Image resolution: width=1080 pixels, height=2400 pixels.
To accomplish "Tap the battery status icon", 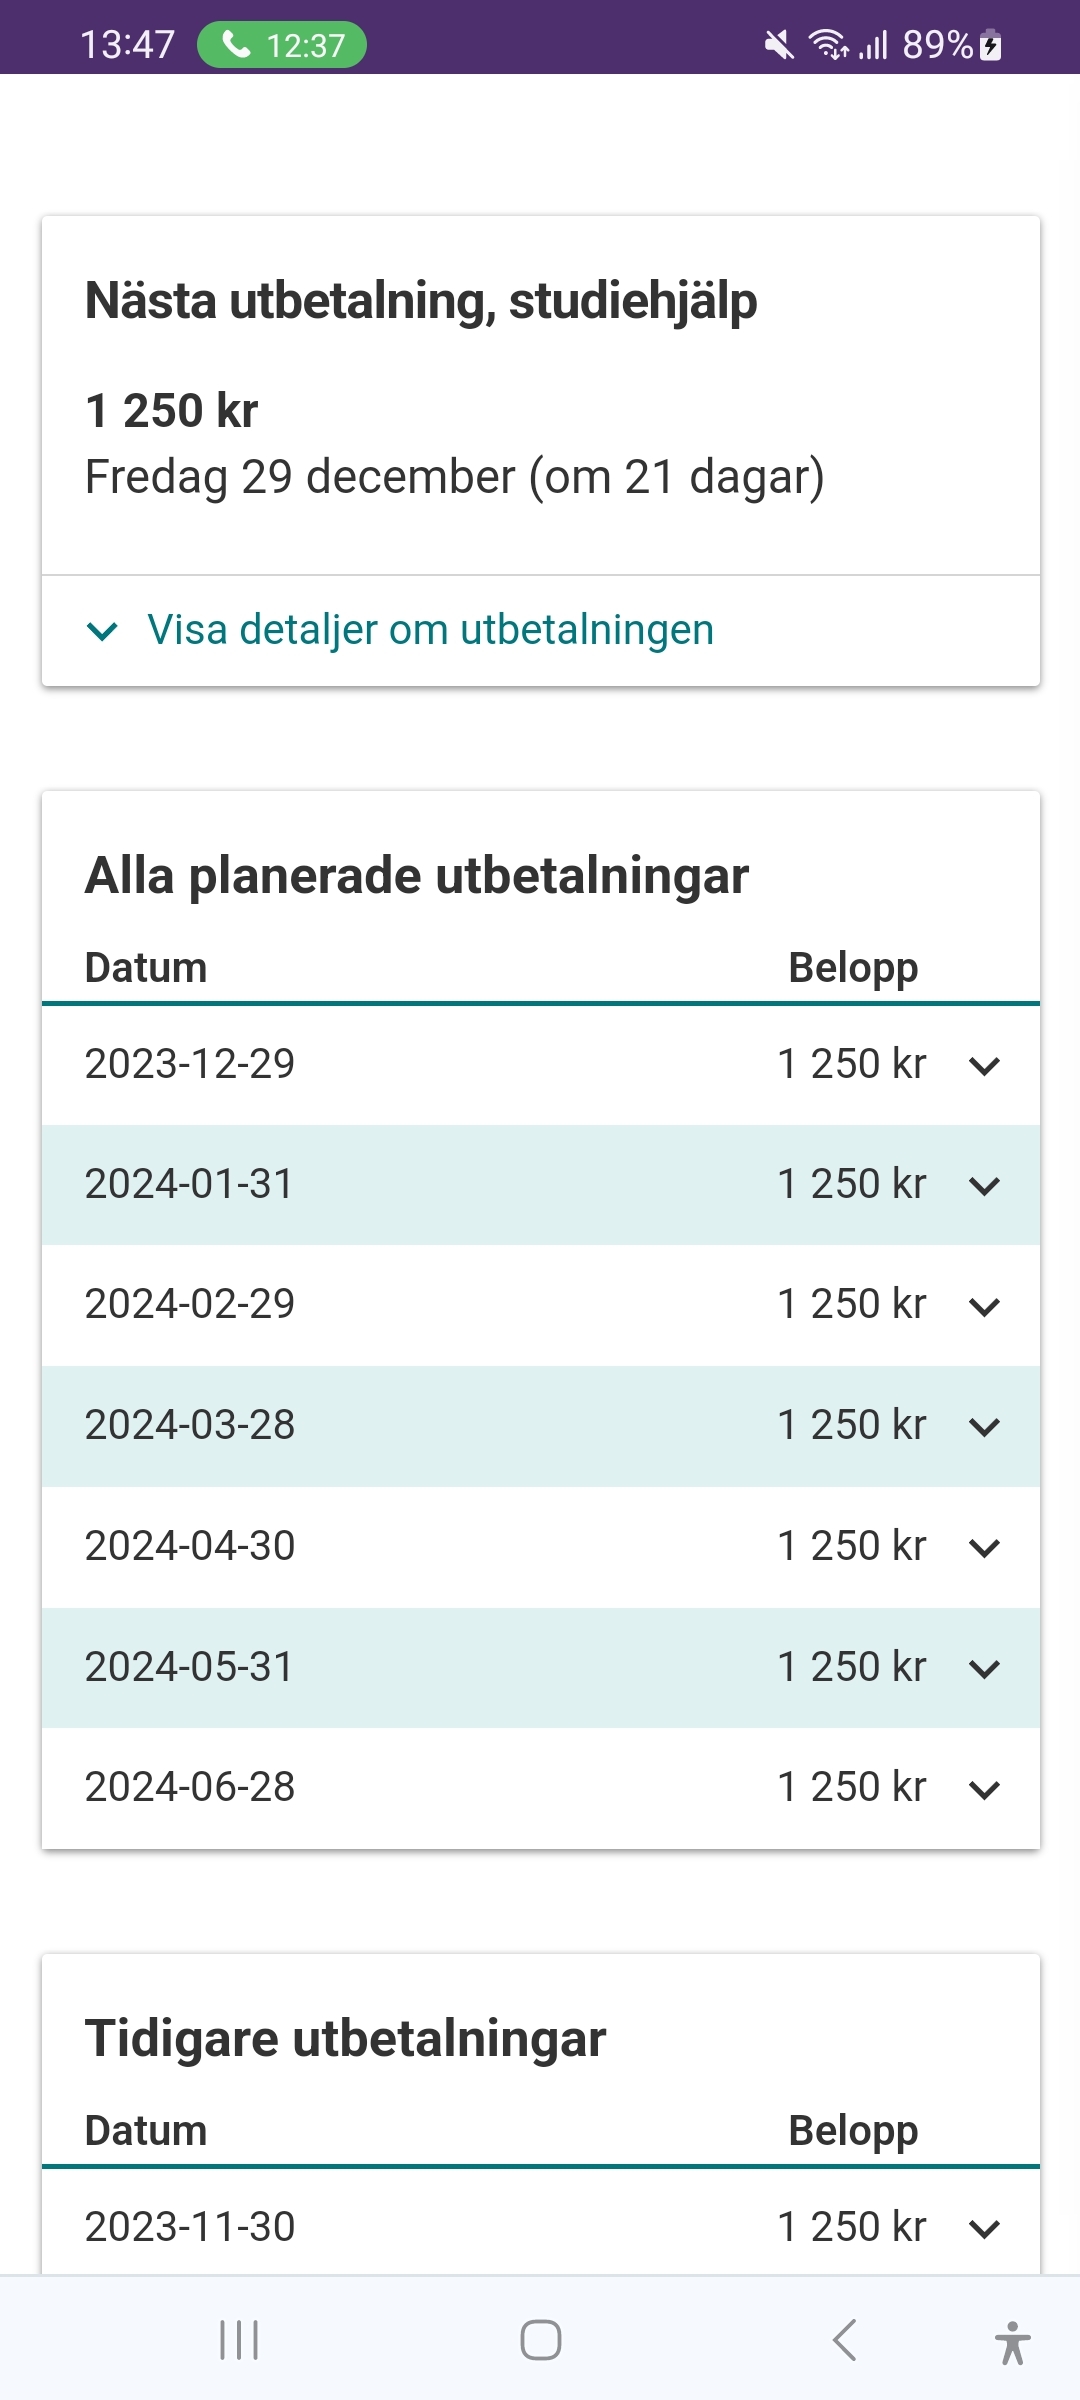I will tap(991, 45).
